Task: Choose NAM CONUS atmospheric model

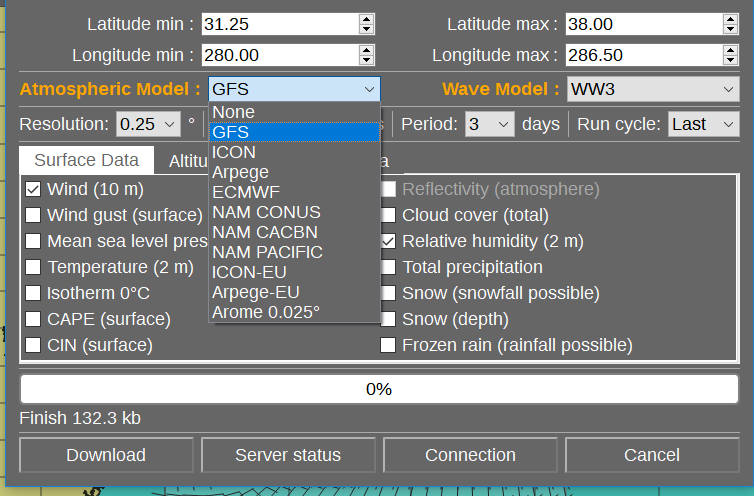Action: coord(294,212)
